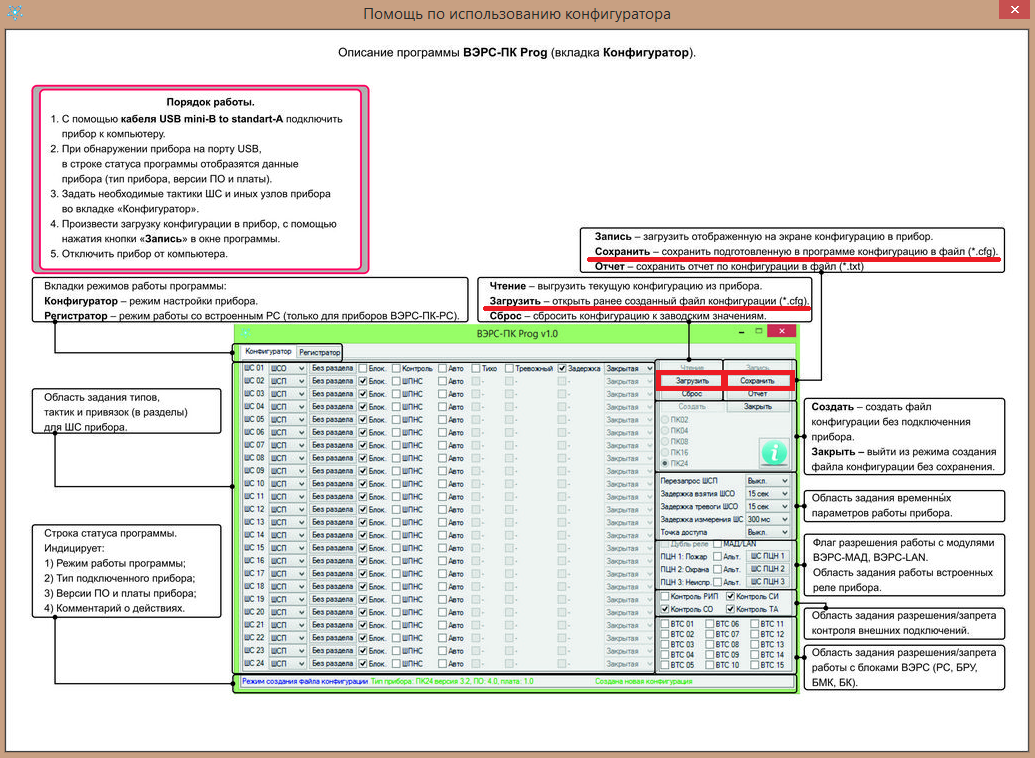Toggle the ШС 10 Авто checkbox

tap(442, 484)
